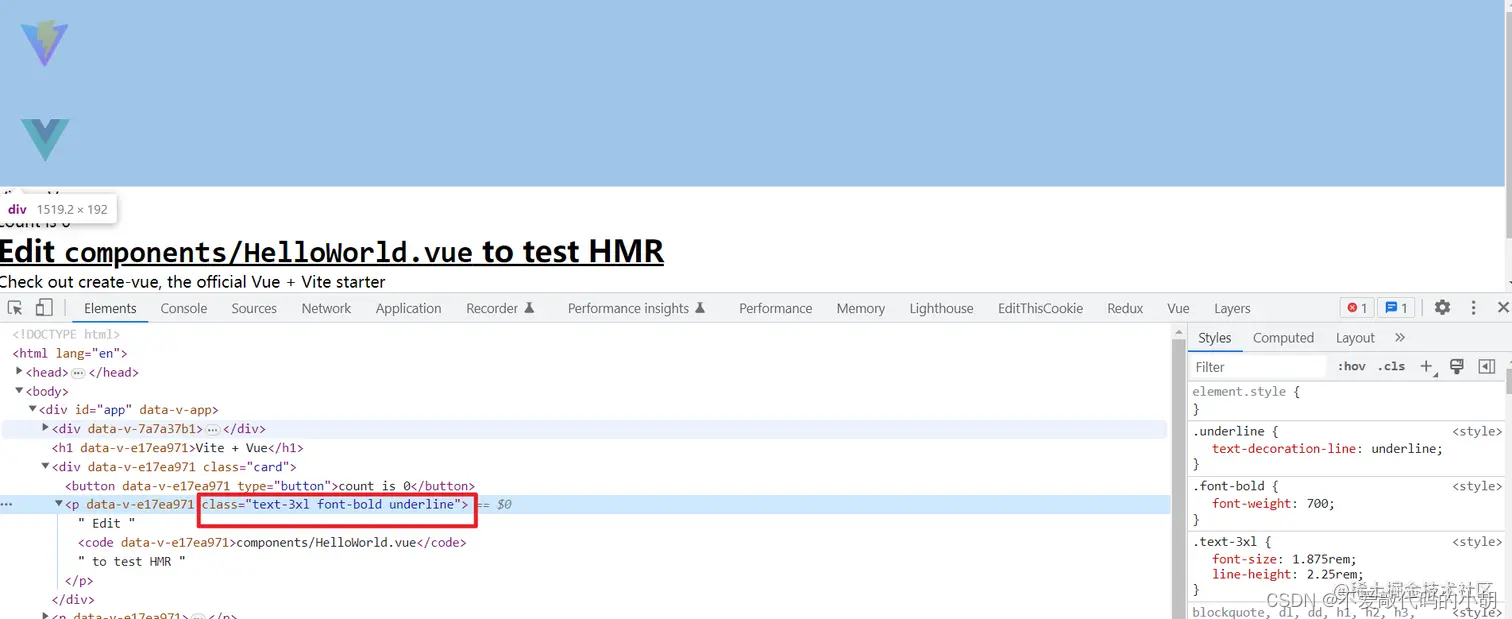Open the Recorder tab

click(x=500, y=308)
